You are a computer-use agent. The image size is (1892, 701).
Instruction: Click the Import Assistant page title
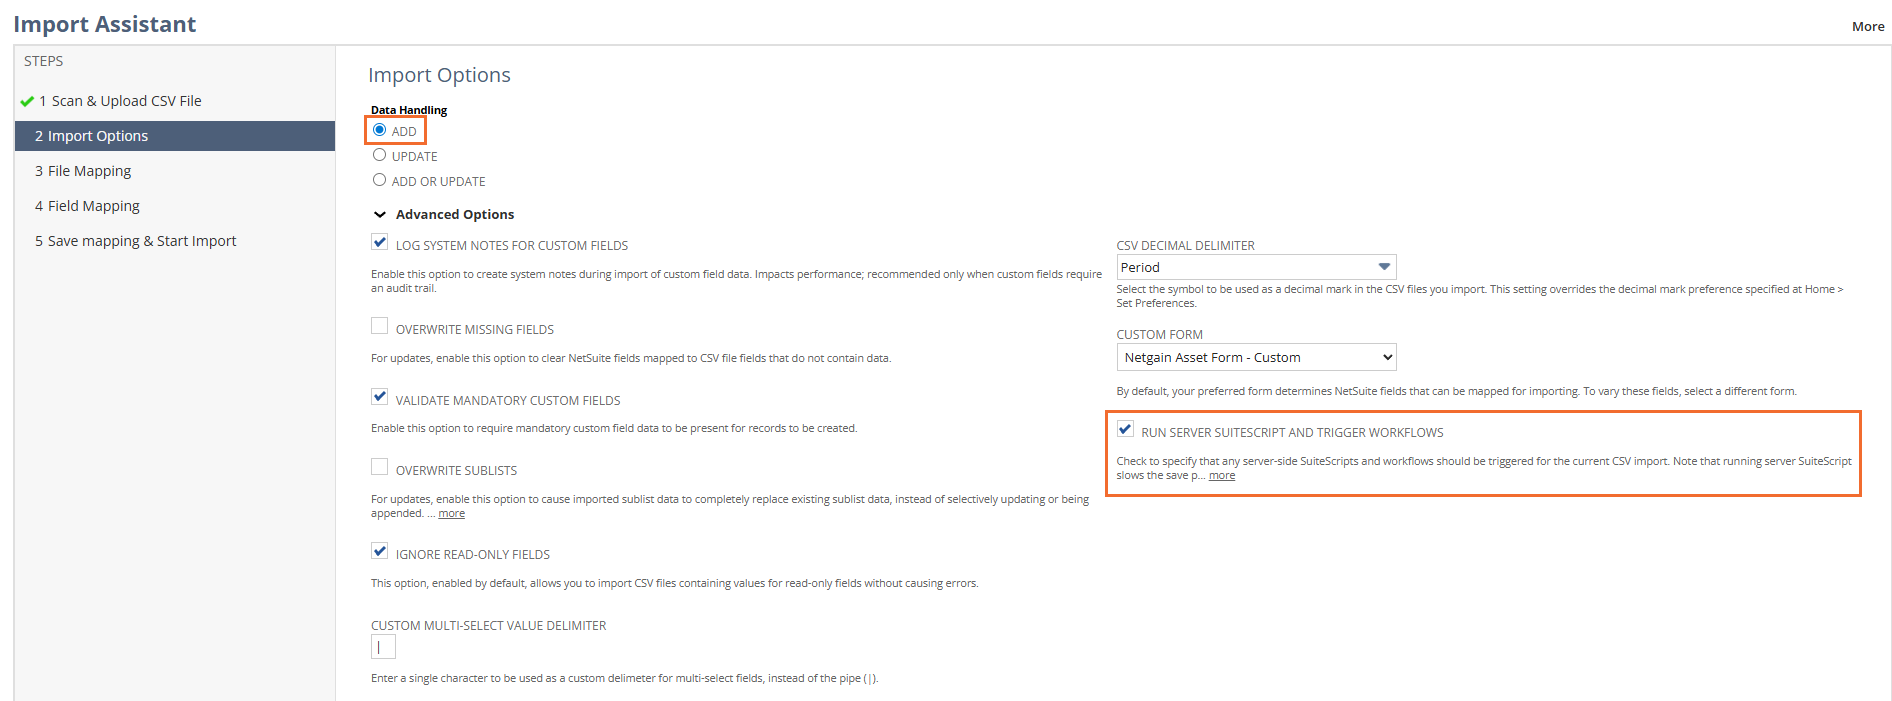coord(105,24)
